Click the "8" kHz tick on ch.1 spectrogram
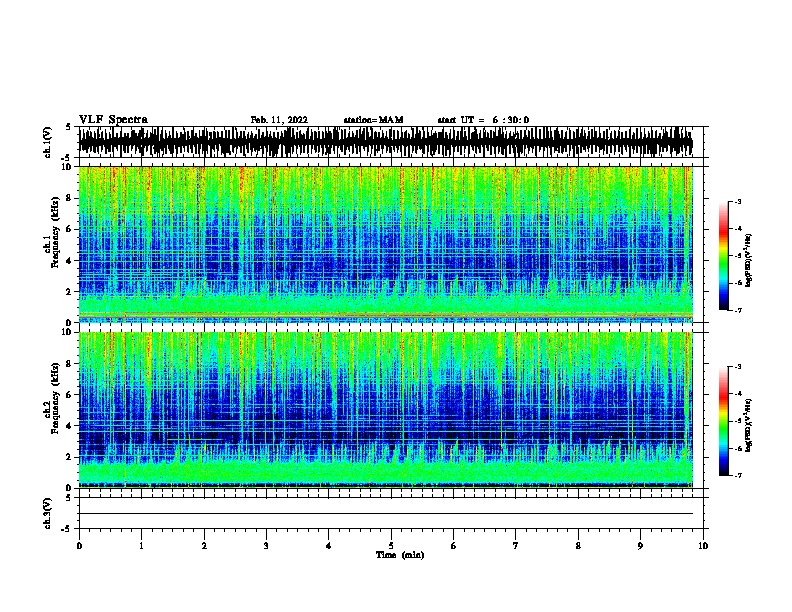The height and width of the screenshot is (612, 792). pos(69,198)
